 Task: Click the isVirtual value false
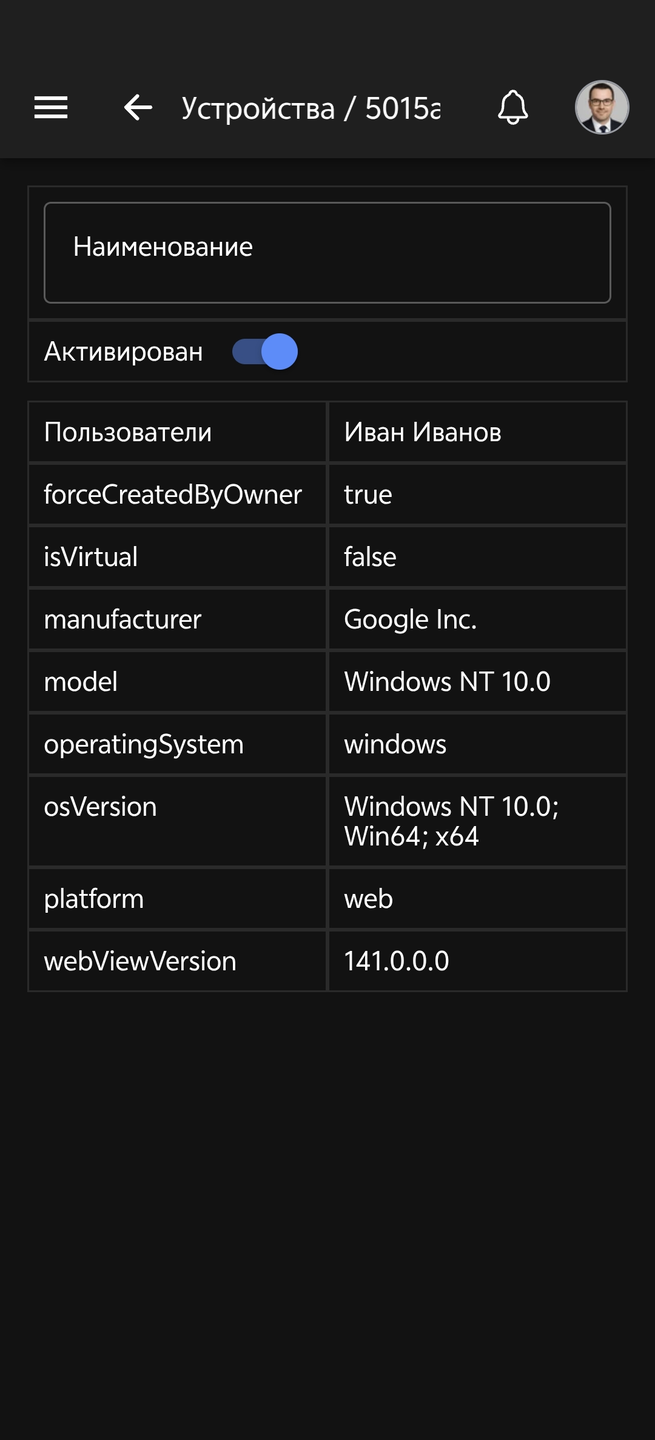point(370,557)
